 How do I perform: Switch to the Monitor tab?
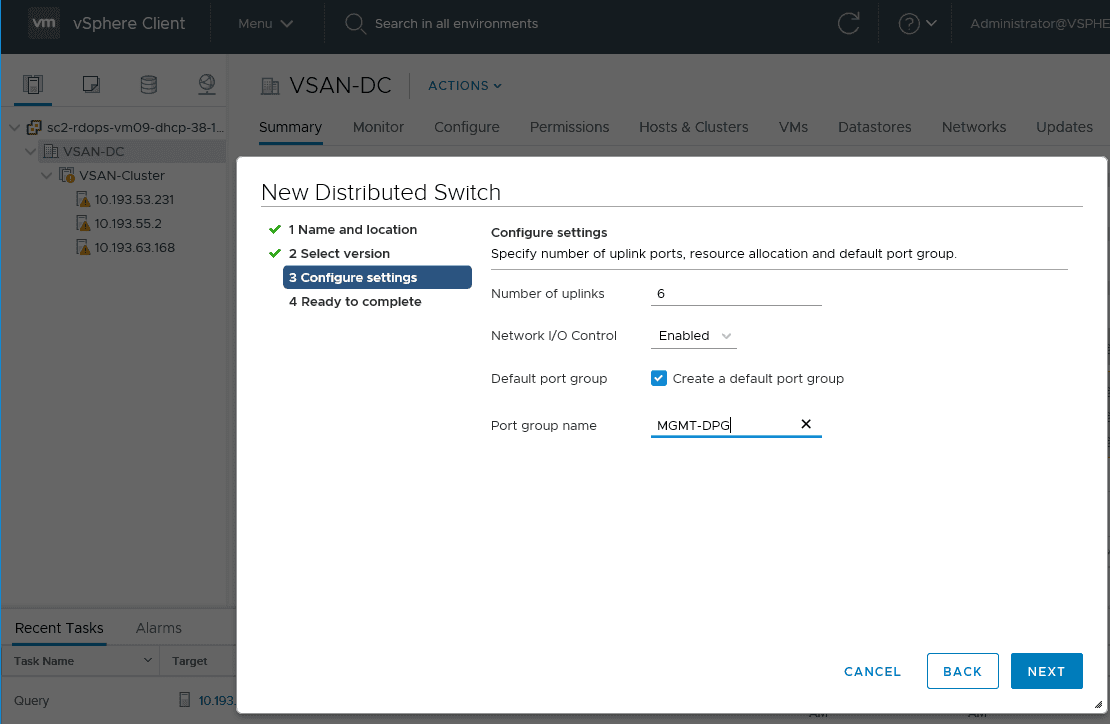(x=378, y=127)
